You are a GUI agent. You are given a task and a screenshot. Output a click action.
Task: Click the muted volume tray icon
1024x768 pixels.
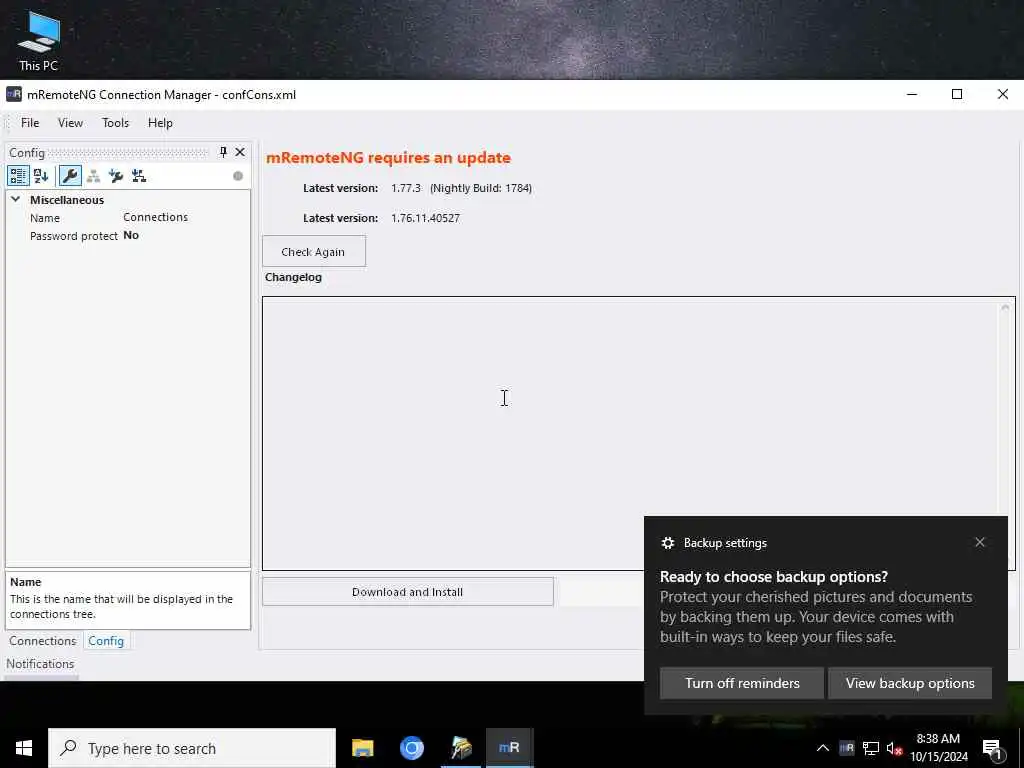[894, 748]
